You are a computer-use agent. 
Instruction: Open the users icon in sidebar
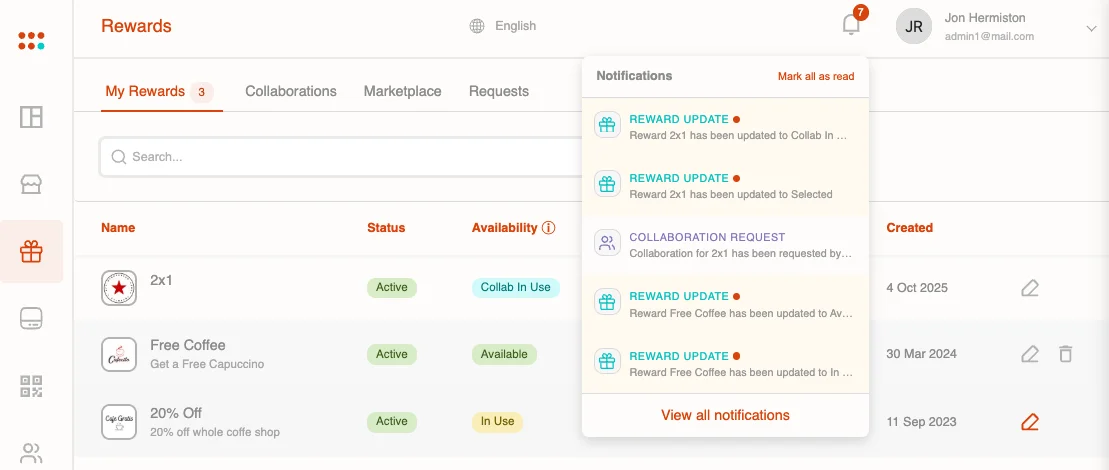click(x=31, y=452)
